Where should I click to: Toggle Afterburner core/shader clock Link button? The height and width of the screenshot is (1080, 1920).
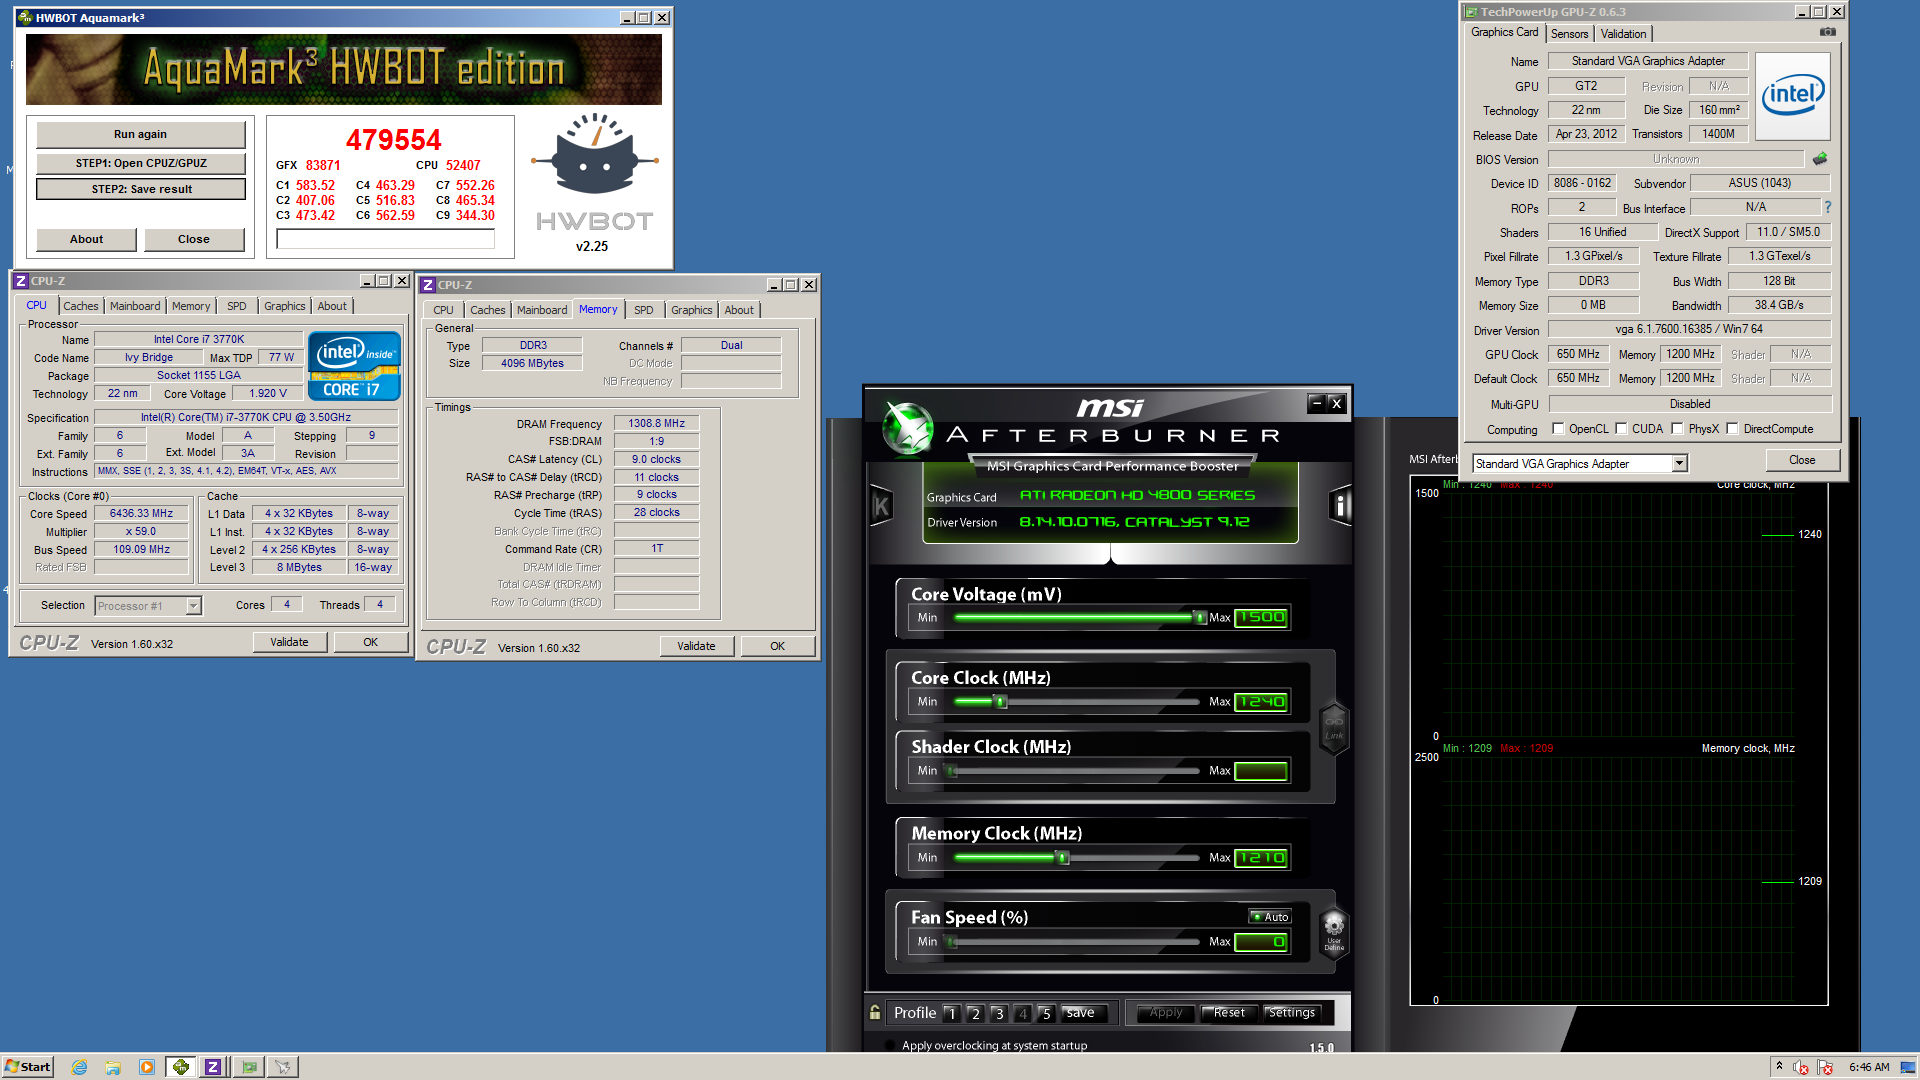[x=1334, y=727]
